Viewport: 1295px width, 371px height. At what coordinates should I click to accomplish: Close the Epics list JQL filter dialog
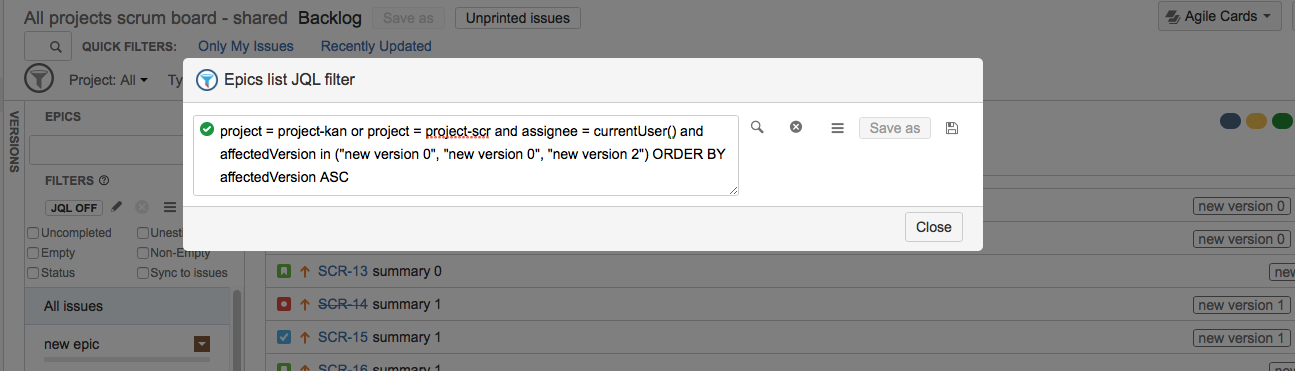(933, 227)
